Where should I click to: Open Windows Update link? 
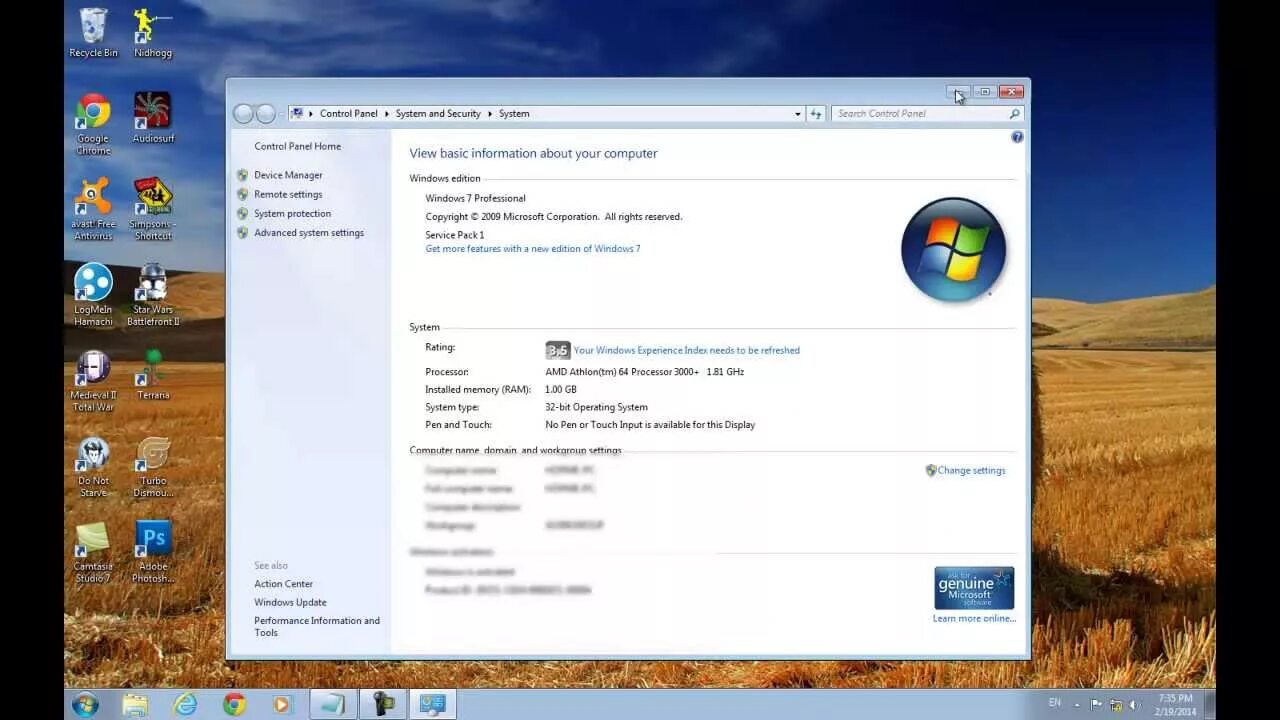click(290, 602)
